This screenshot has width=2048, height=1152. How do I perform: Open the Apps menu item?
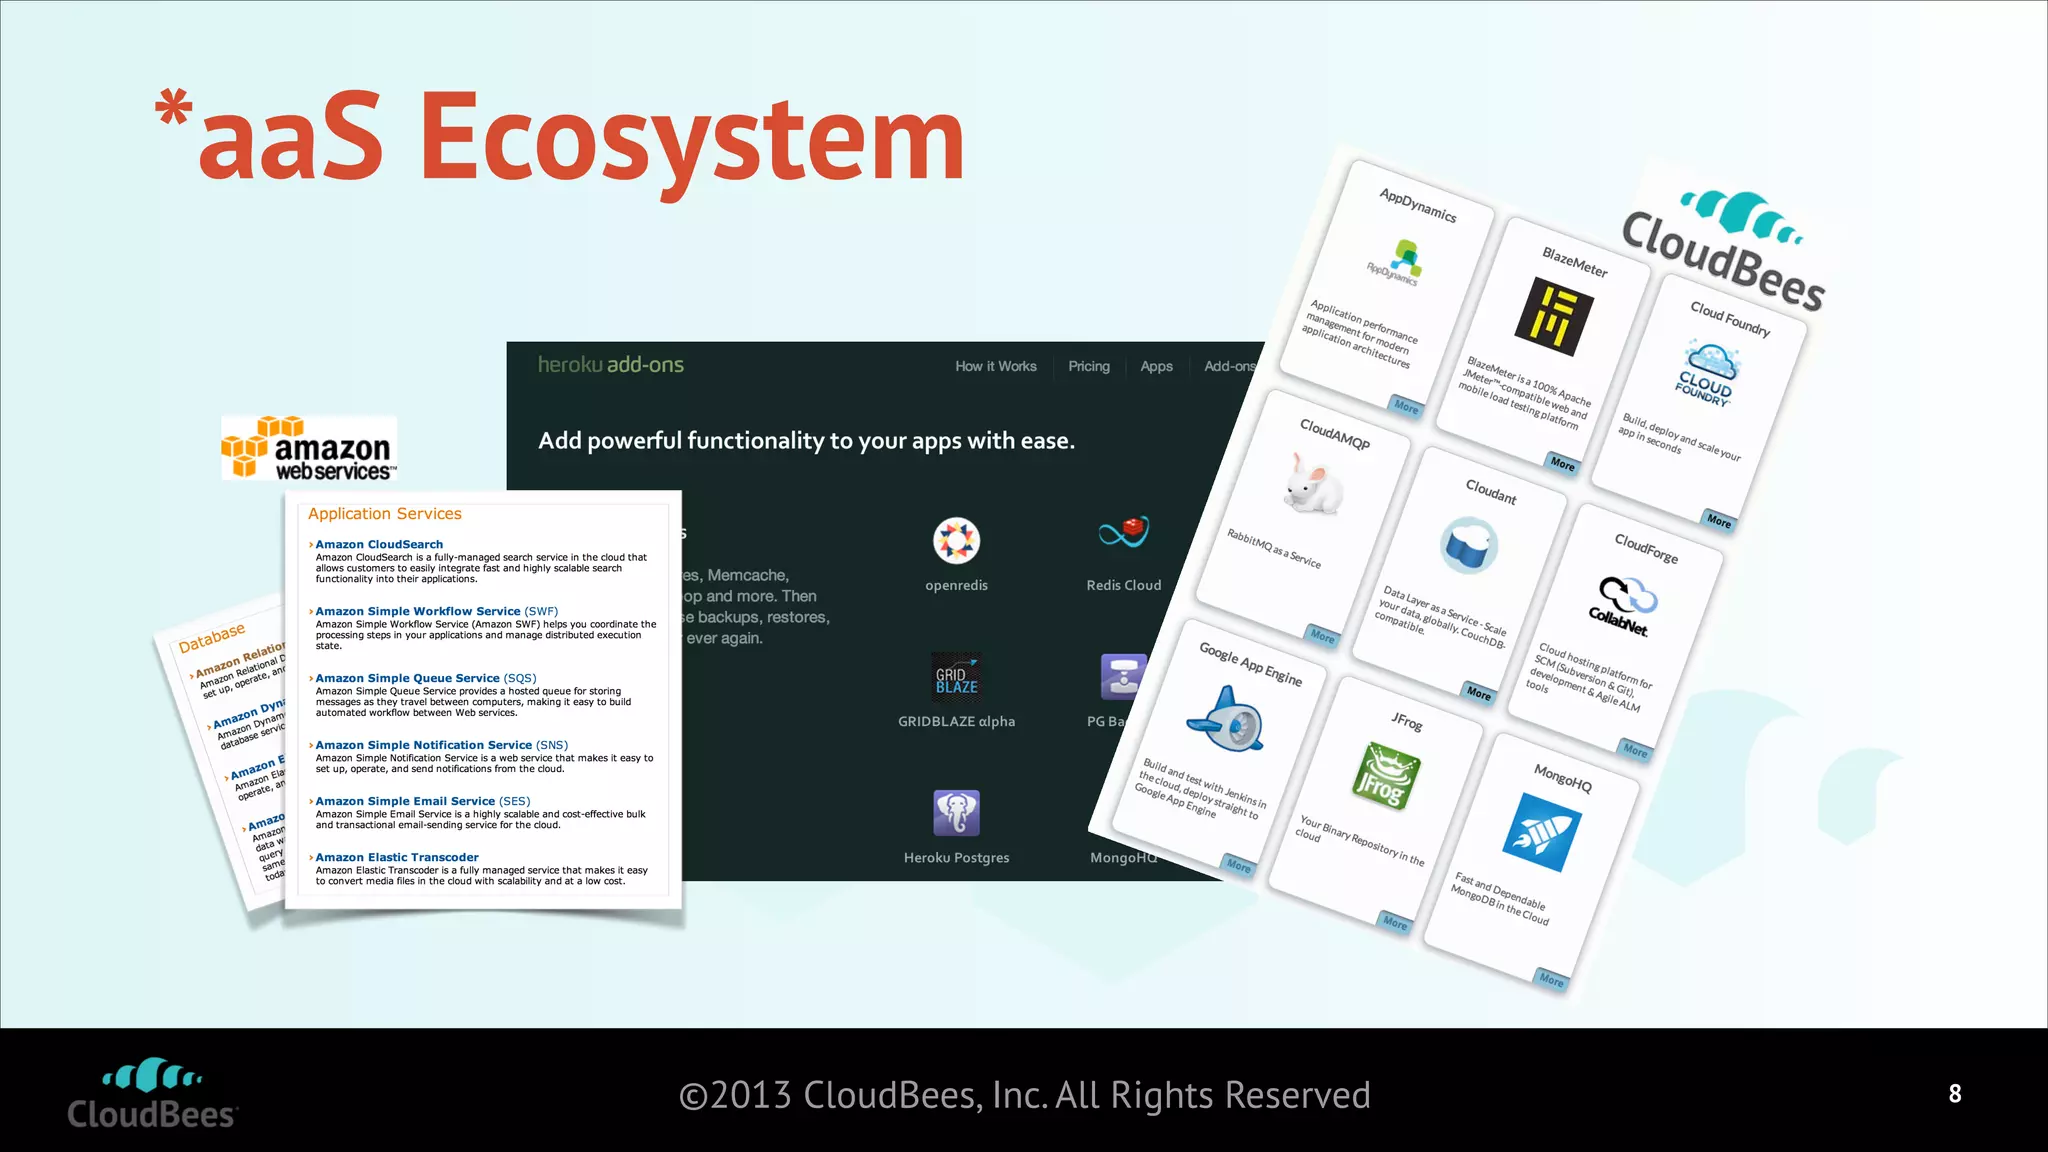[x=1156, y=367]
